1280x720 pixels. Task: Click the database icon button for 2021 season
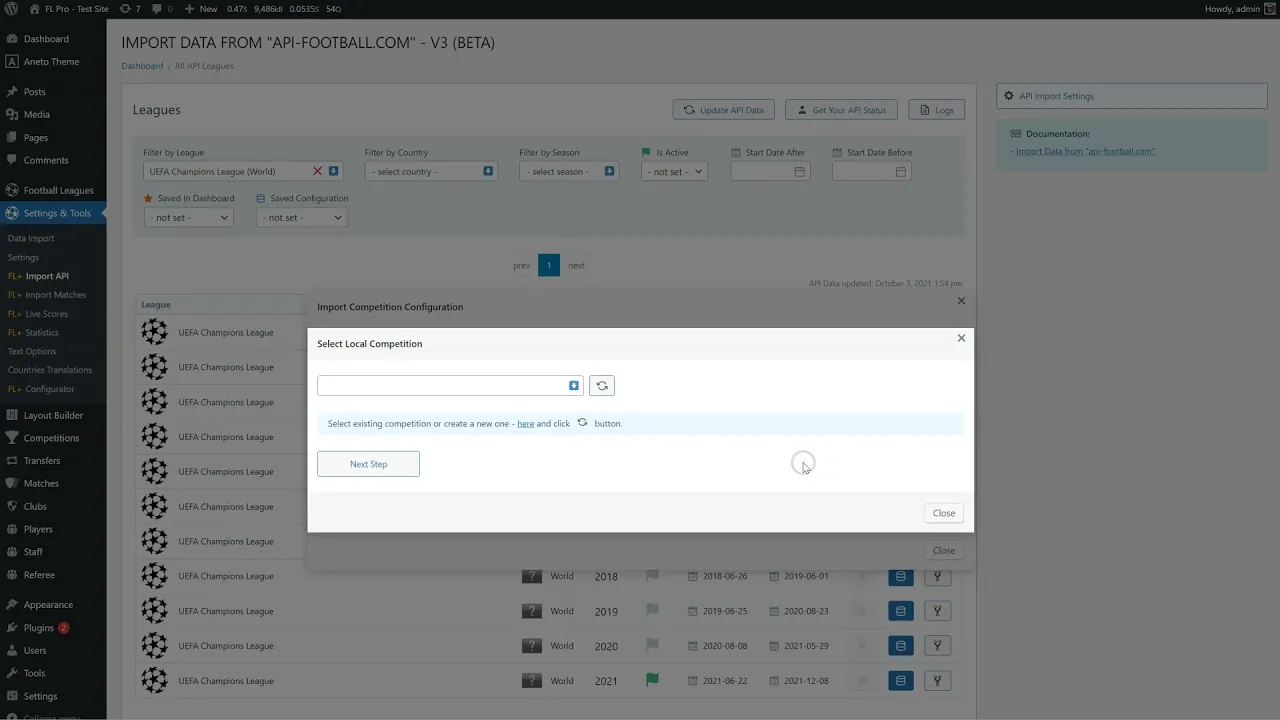click(901, 681)
